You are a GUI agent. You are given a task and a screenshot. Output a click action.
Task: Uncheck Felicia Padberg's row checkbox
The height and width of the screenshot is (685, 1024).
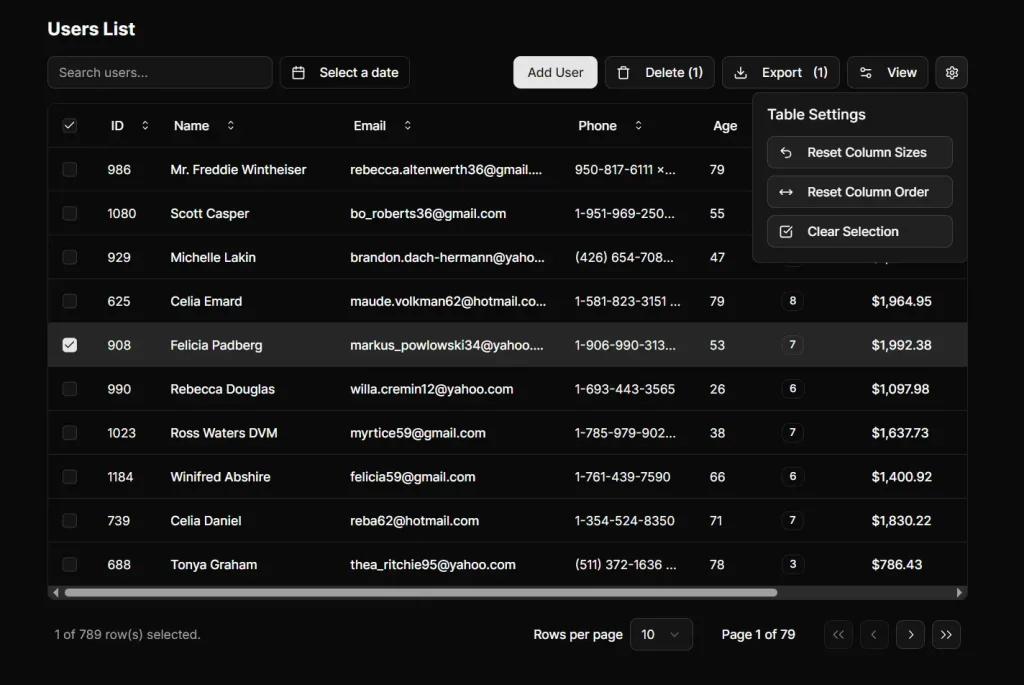(x=69, y=345)
